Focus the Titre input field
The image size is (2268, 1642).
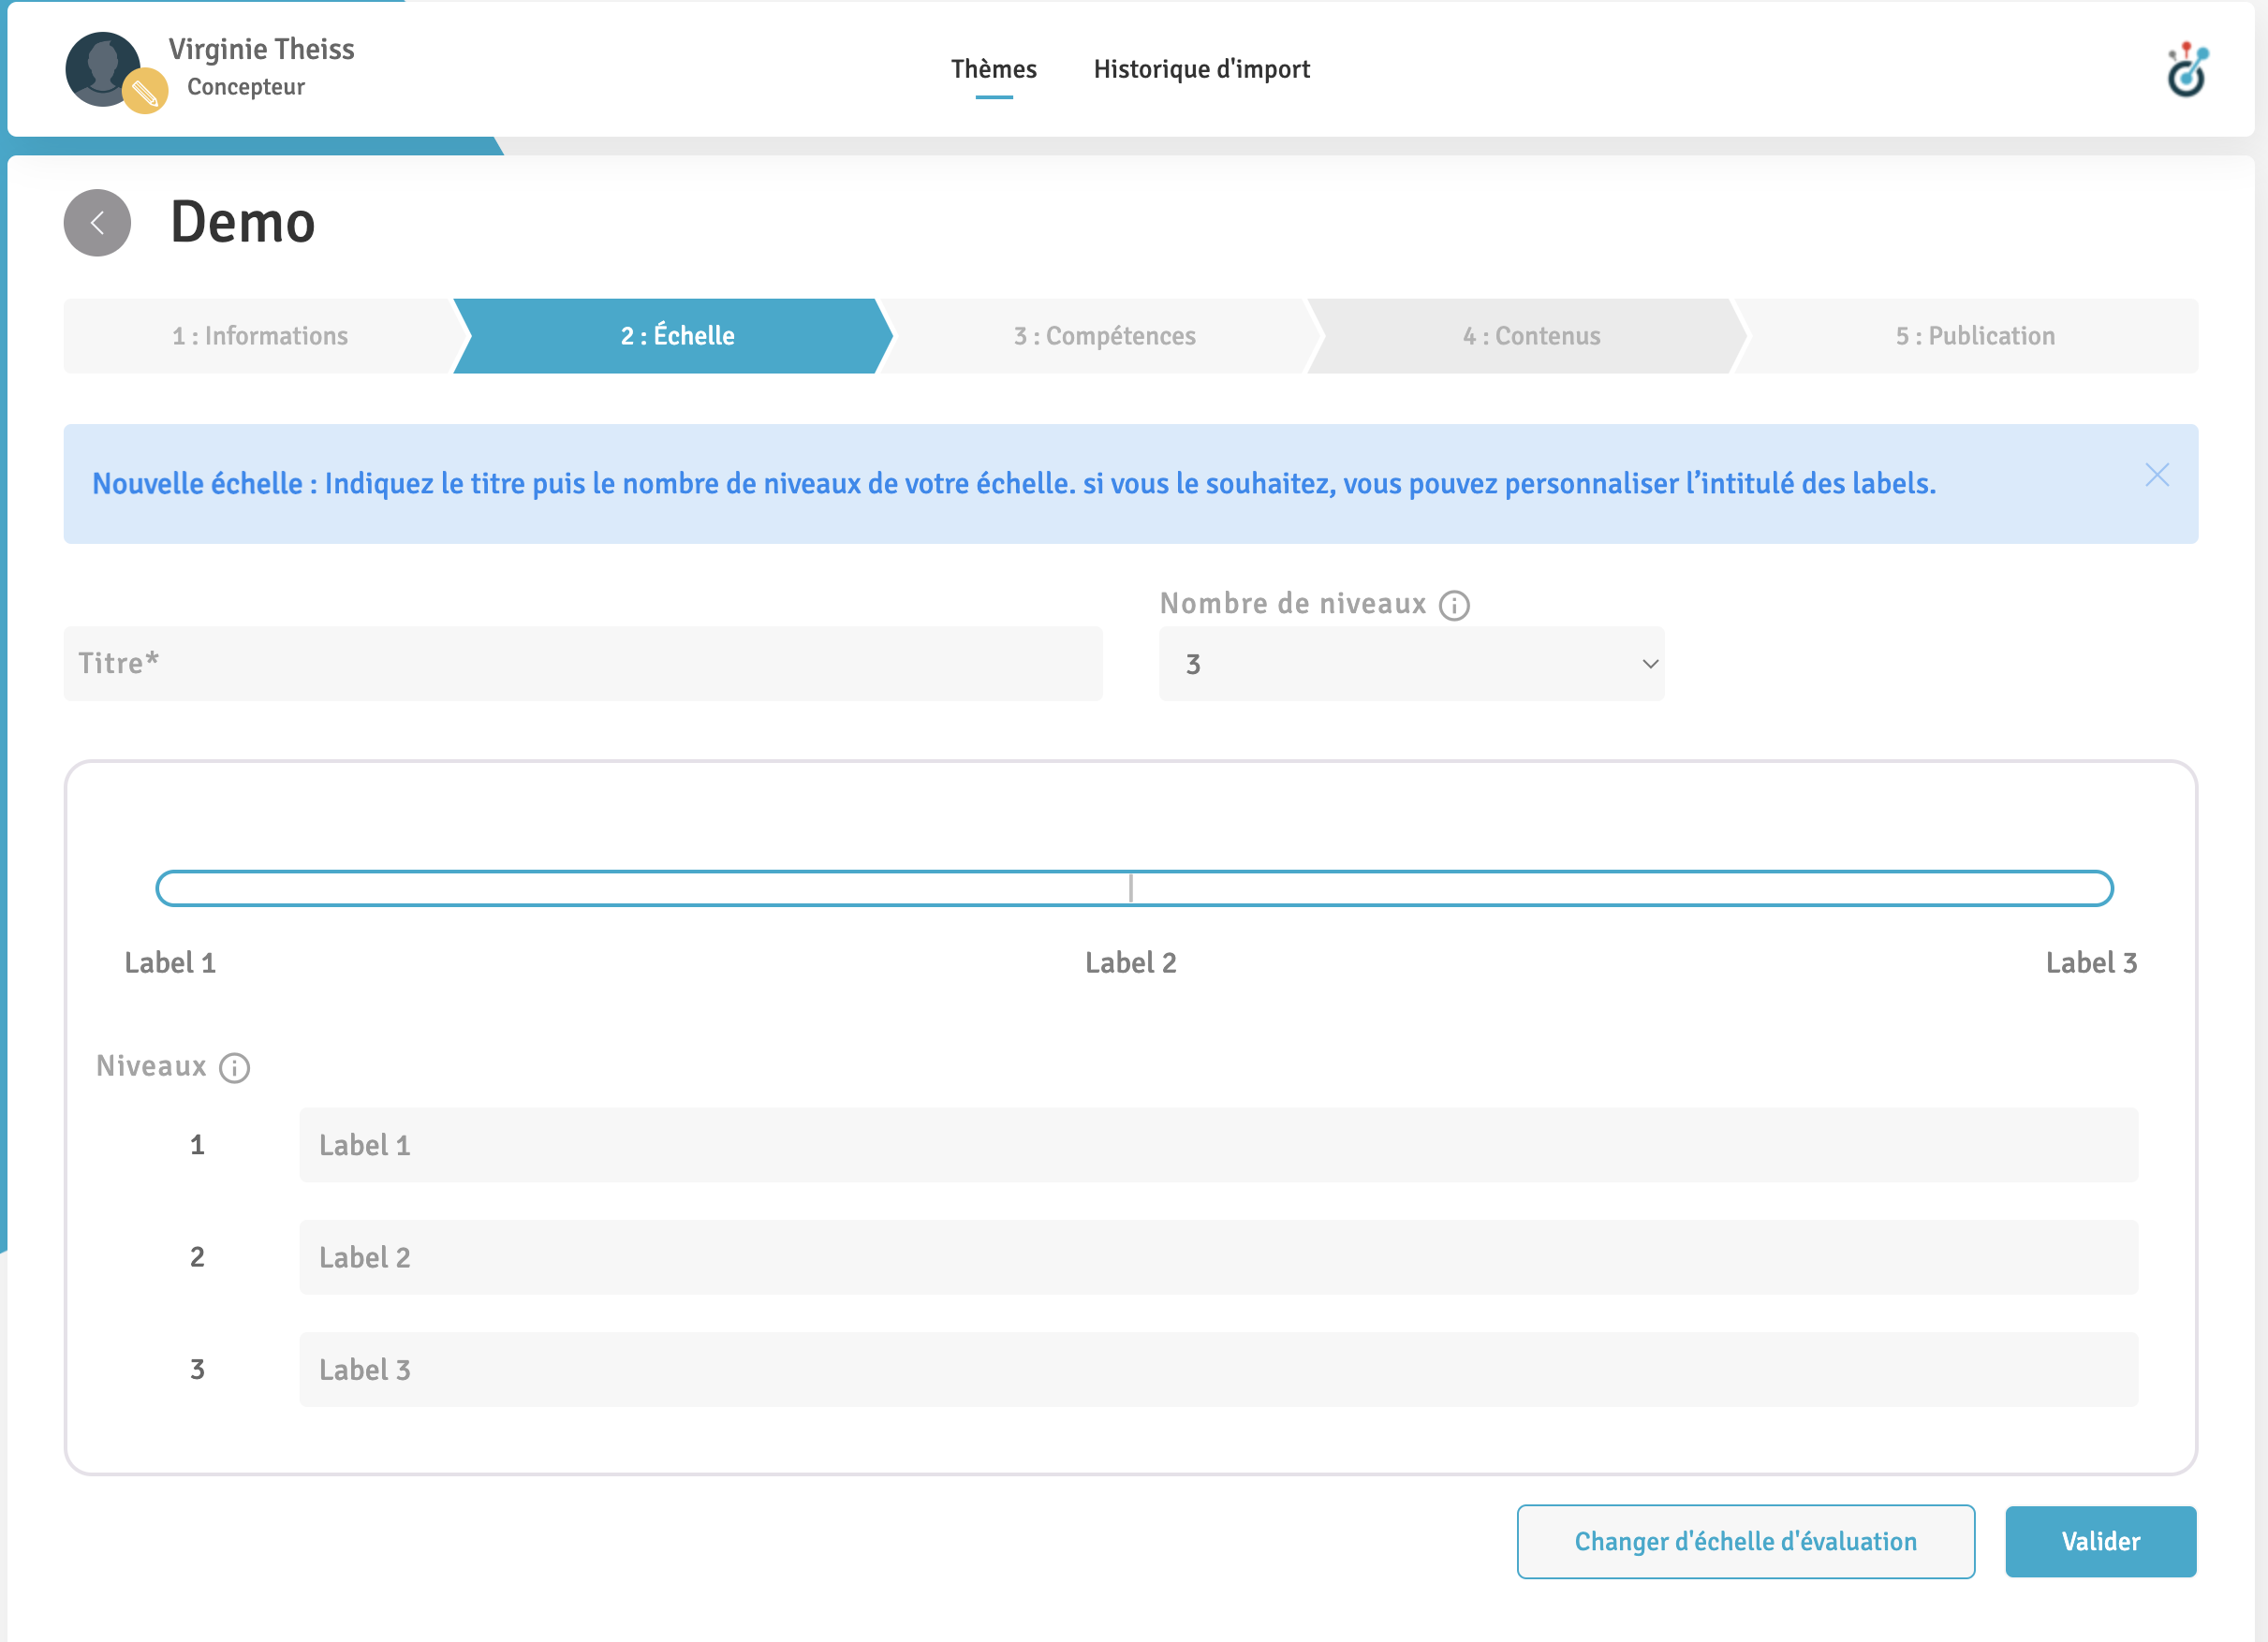point(583,664)
